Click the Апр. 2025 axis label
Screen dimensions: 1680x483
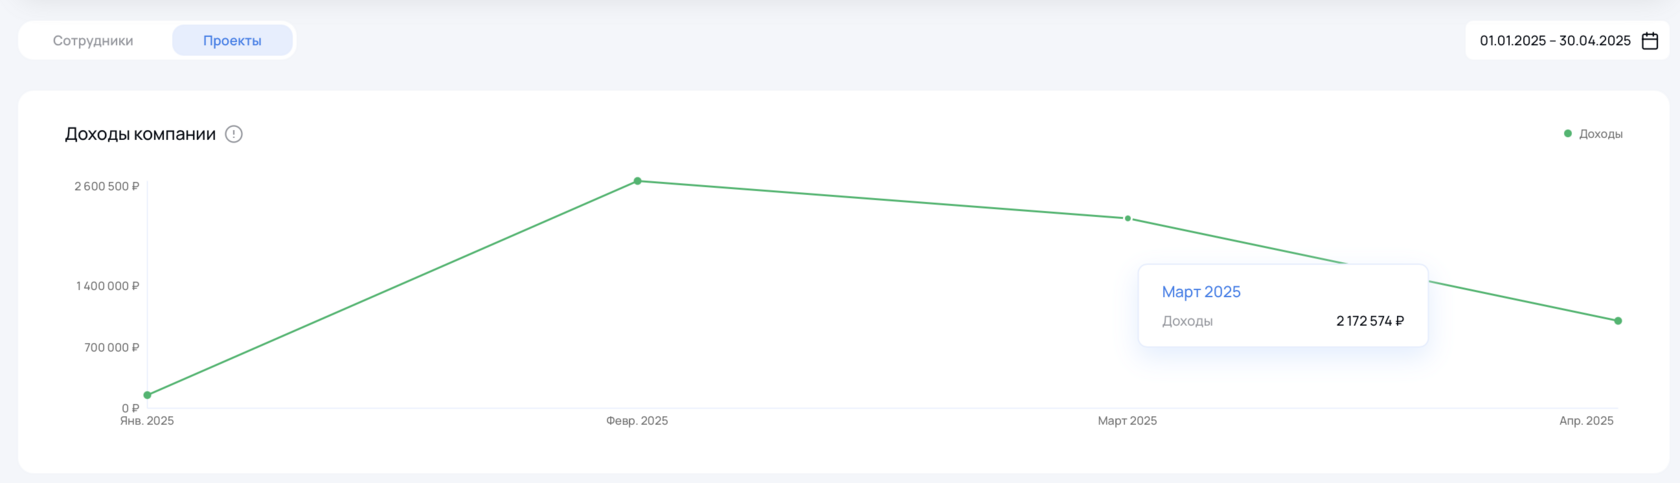[1586, 421]
